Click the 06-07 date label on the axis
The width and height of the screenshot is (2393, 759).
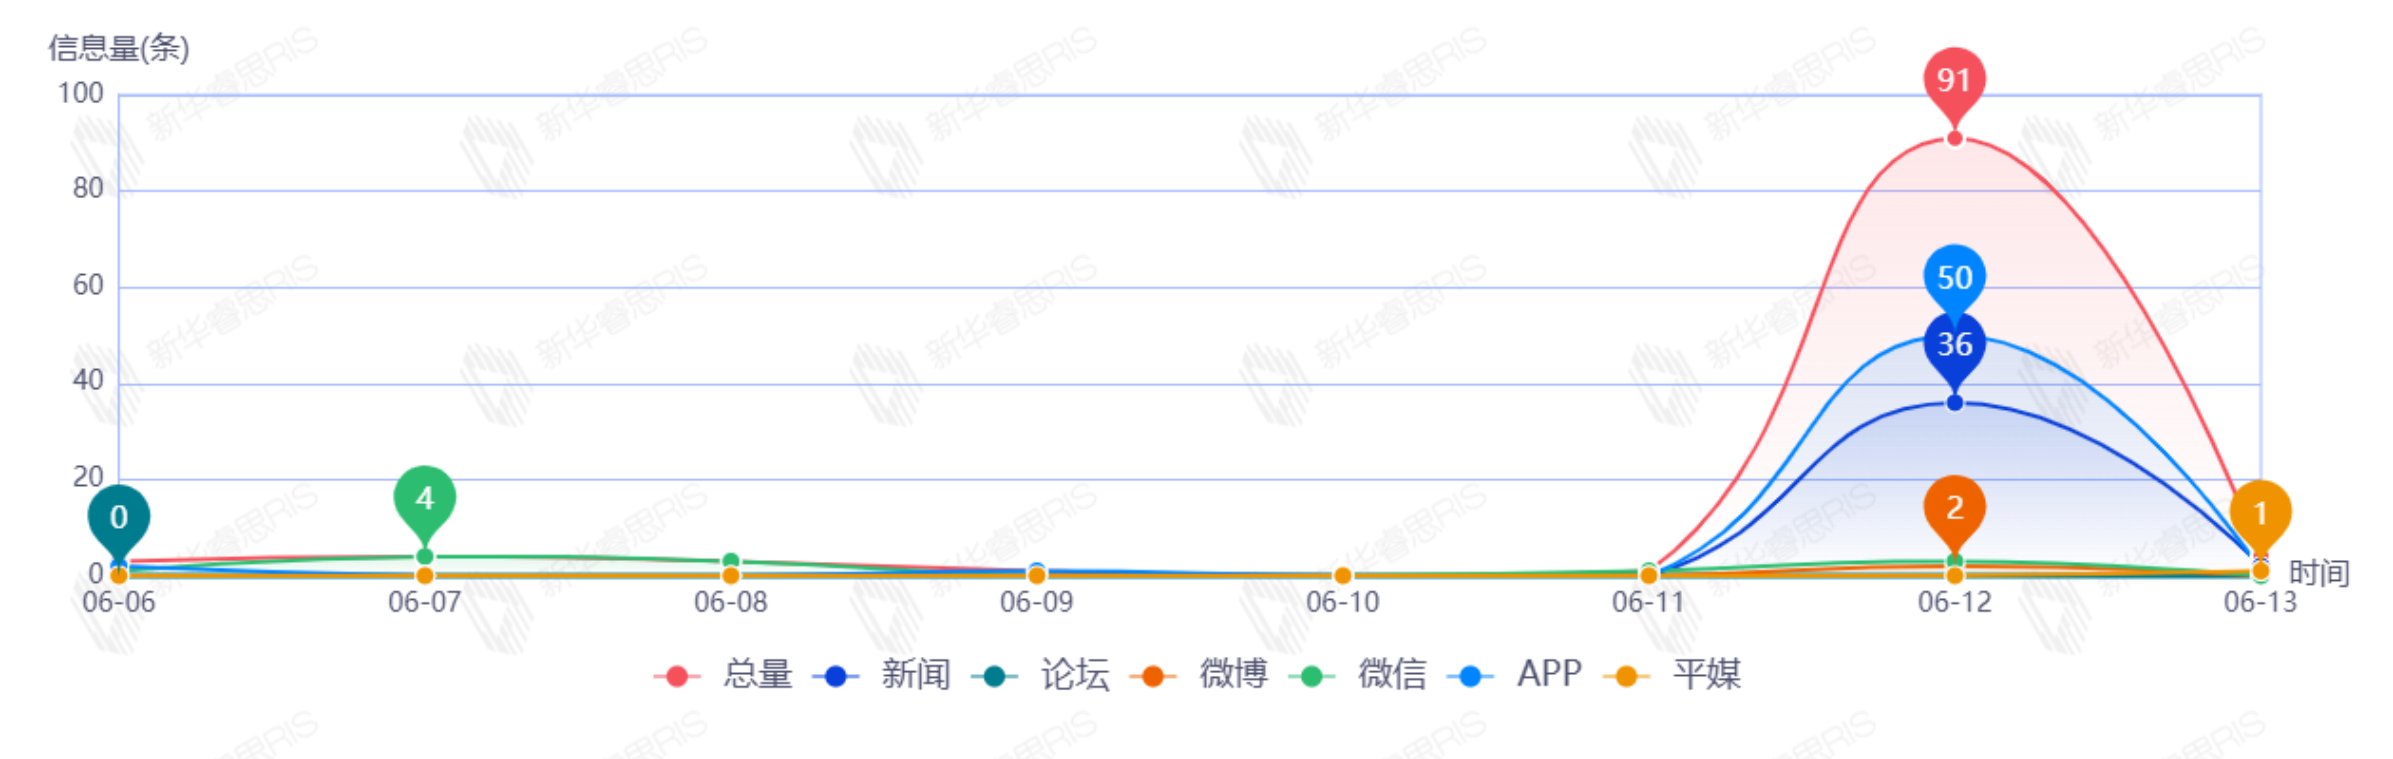click(424, 602)
